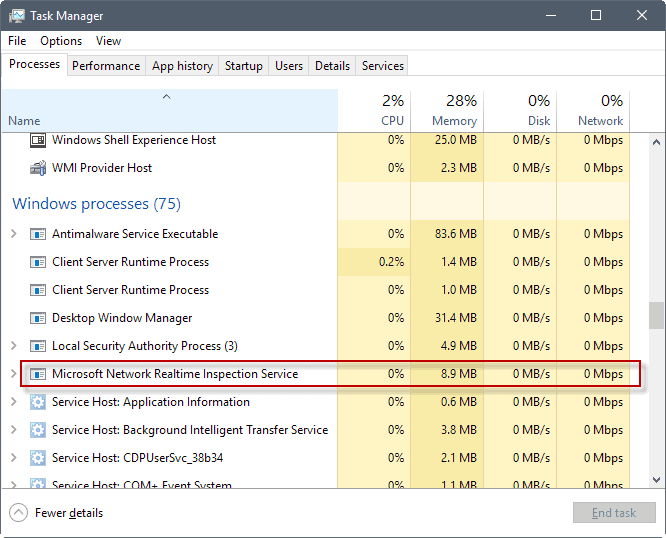Click the 31.4 MB memory value

pos(456,318)
